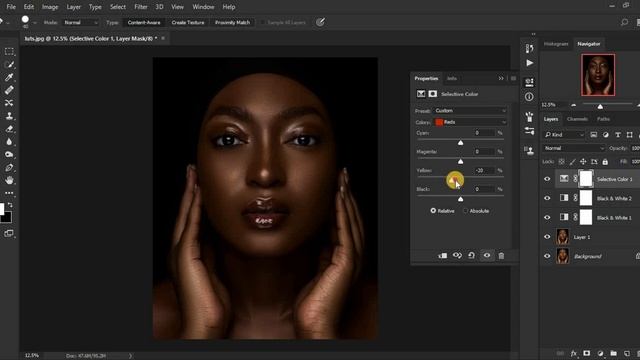
Task: Hide the Black & White 1 layer
Action: [547, 218]
